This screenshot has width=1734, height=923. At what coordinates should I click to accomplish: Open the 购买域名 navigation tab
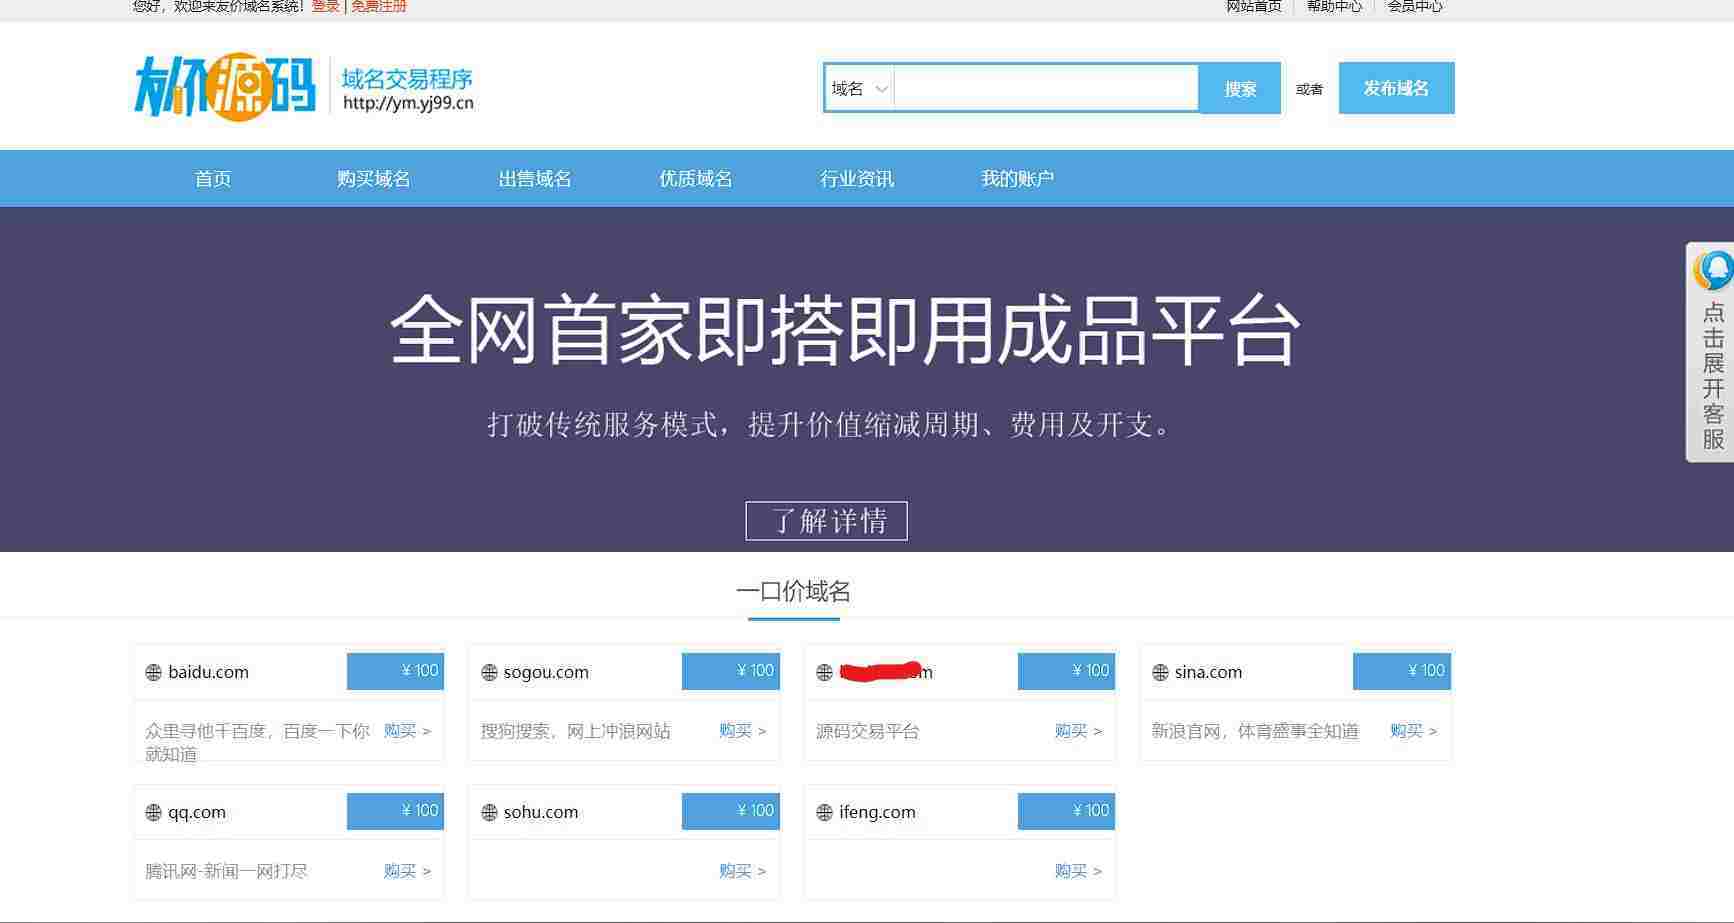click(x=373, y=179)
